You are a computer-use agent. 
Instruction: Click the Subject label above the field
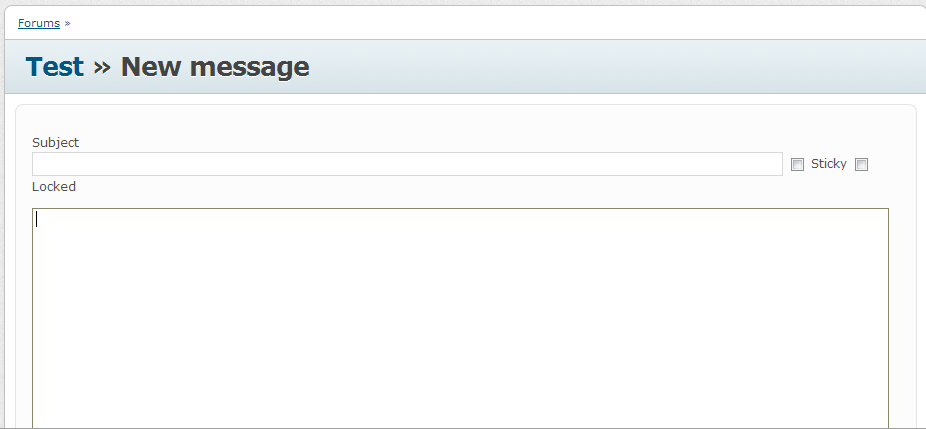tap(56, 142)
